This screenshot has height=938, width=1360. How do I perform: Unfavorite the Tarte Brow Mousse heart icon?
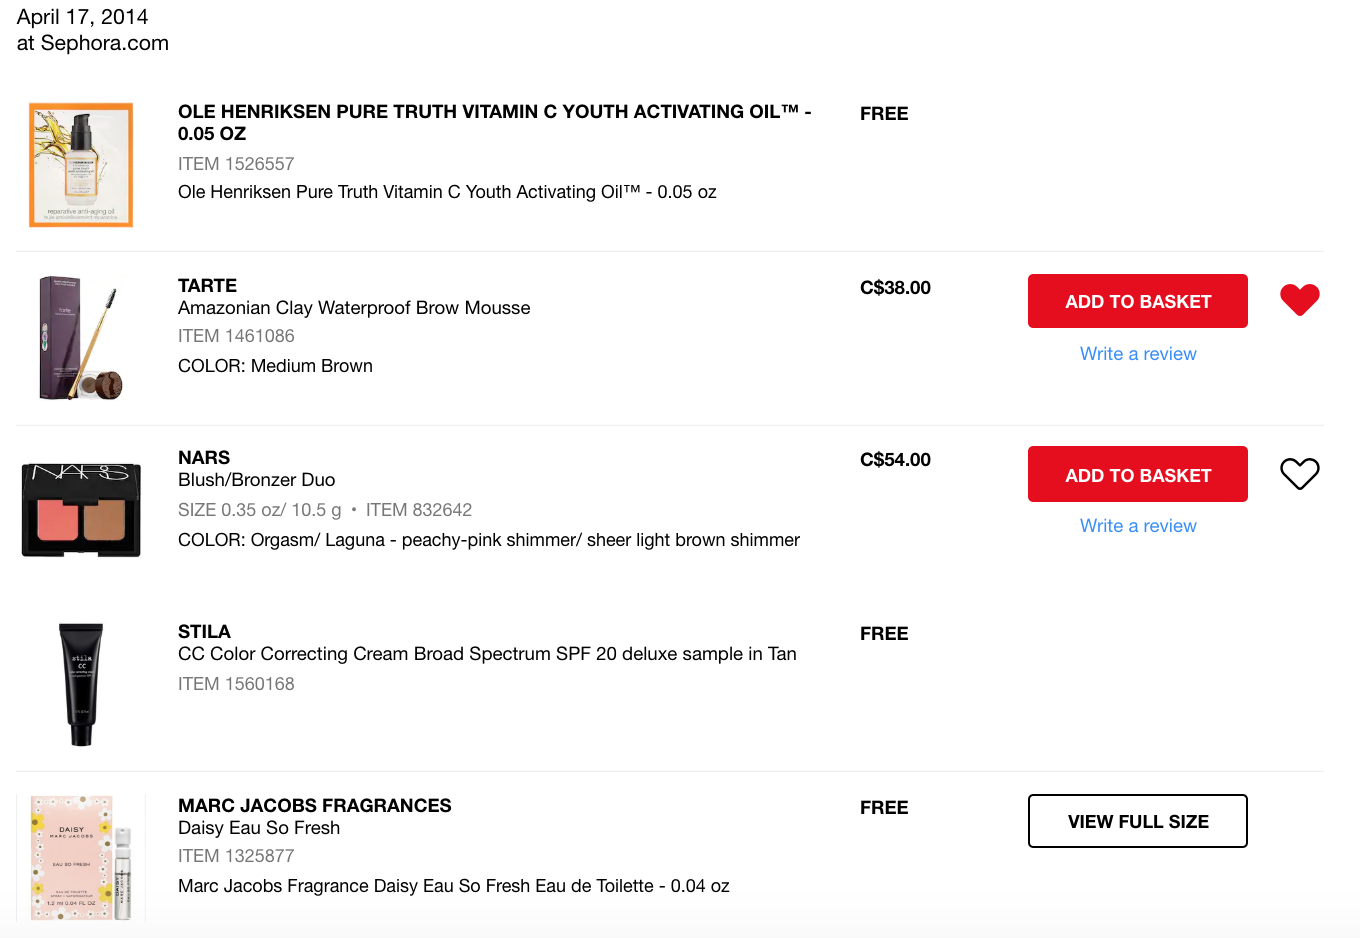pyautogui.click(x=1299, y=299)
